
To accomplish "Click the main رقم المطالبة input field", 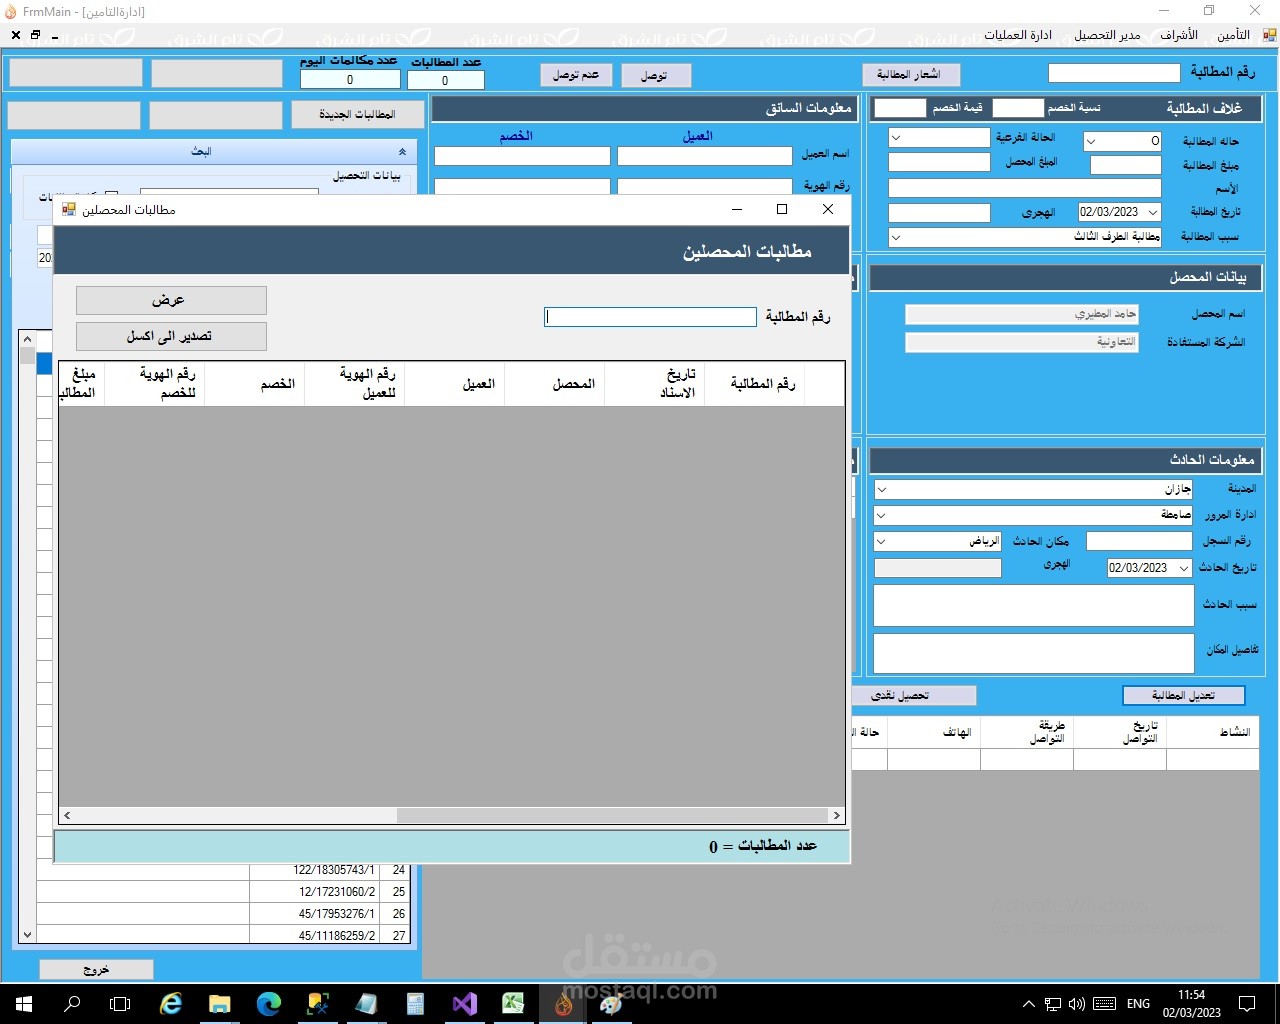I will 1114,73.
